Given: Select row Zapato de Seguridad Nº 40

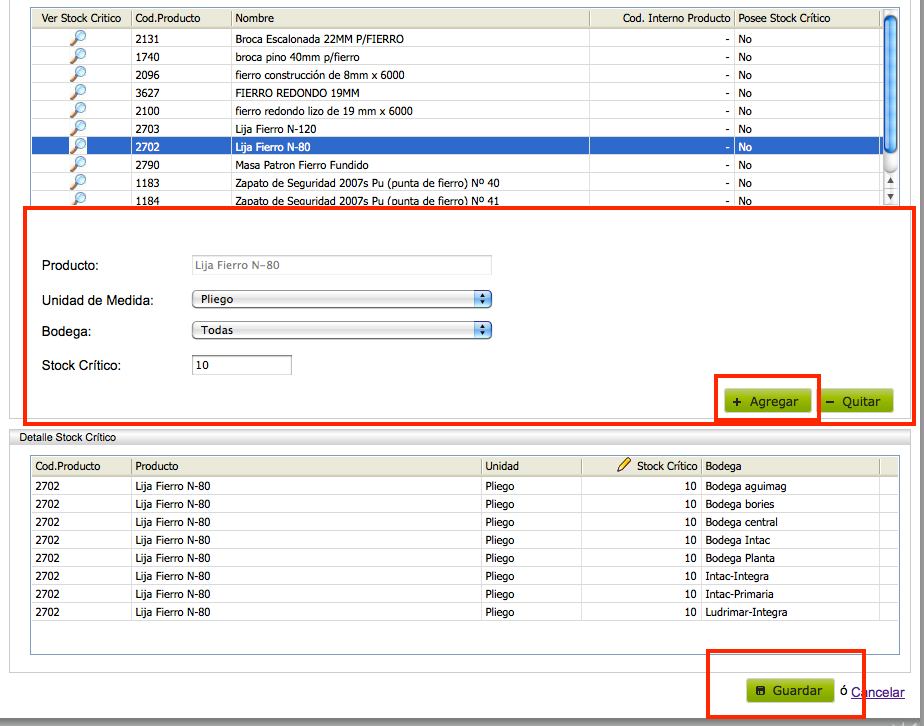Looking at the screenshot, I should click(x=457, y=183).
